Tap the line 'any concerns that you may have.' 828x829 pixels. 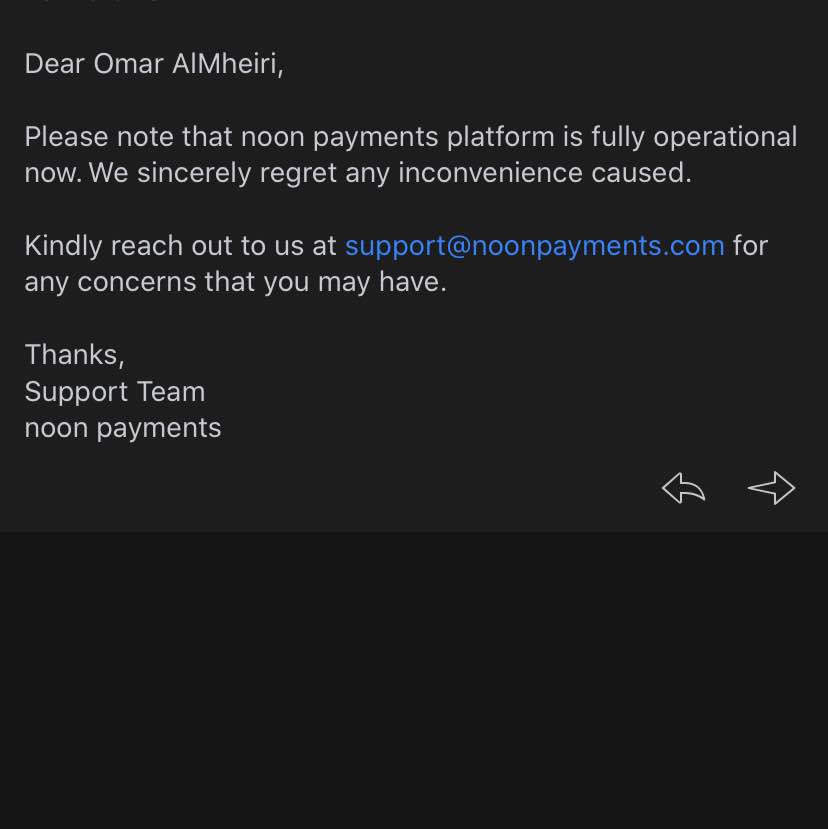click(x=236, y=282)
